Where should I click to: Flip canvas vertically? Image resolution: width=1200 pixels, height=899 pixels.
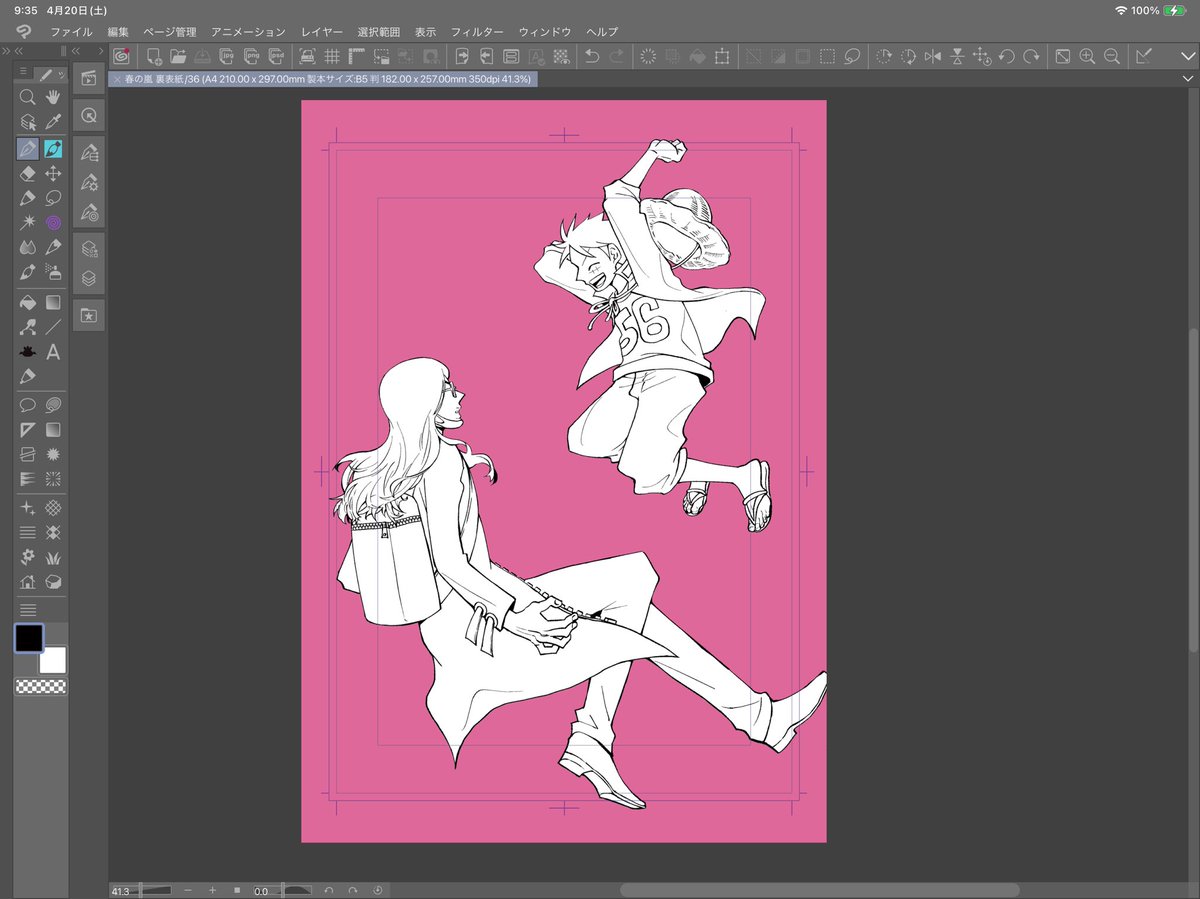(x=957, y=56)
